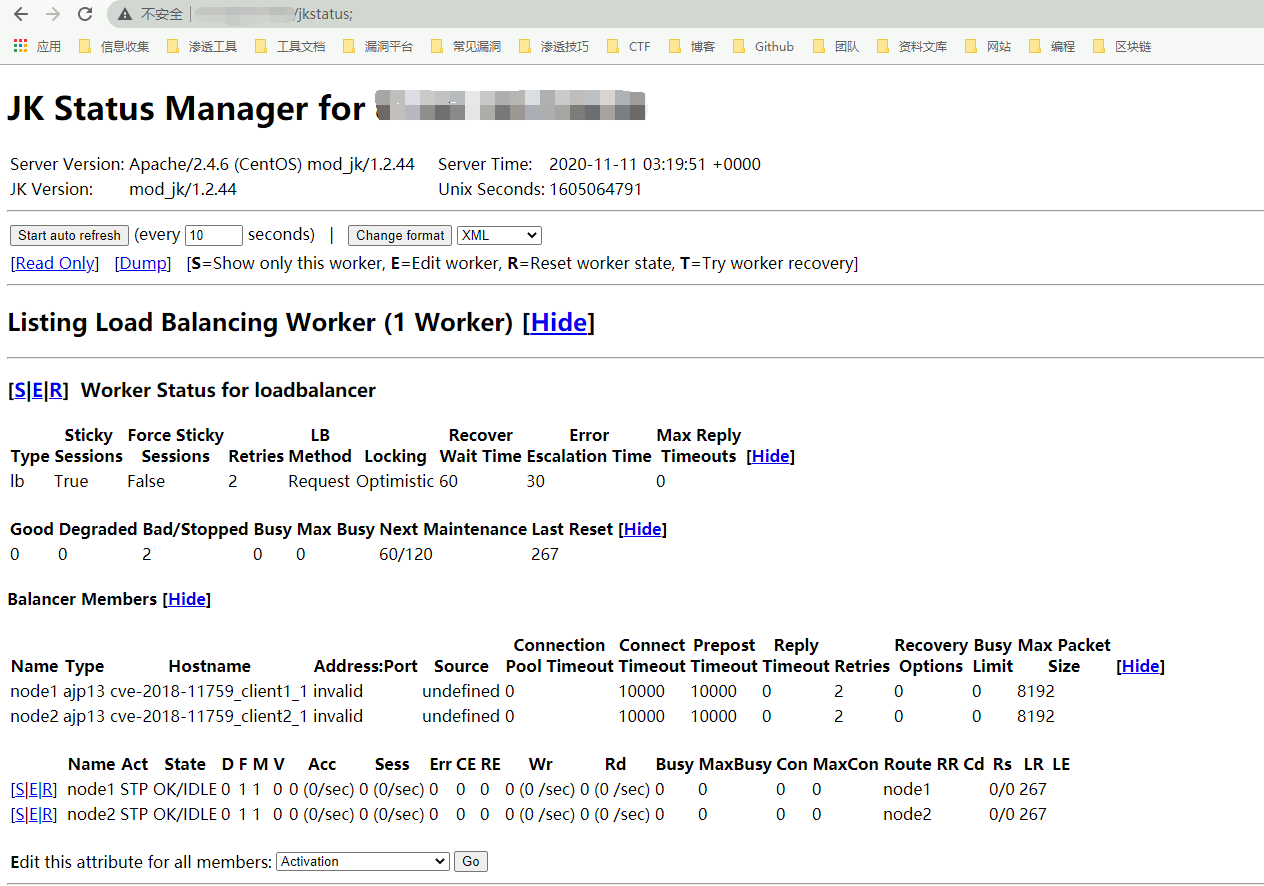1264x886 pixels.
Task: Open the 区块链 bookmark folder
Action: point(1122,46)
